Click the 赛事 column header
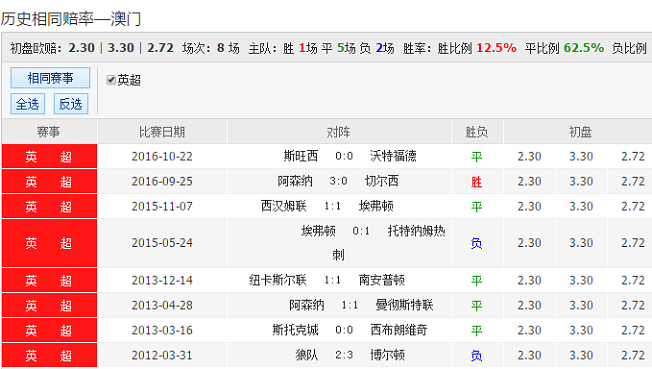The image size is (652, 369). [49, 132]
